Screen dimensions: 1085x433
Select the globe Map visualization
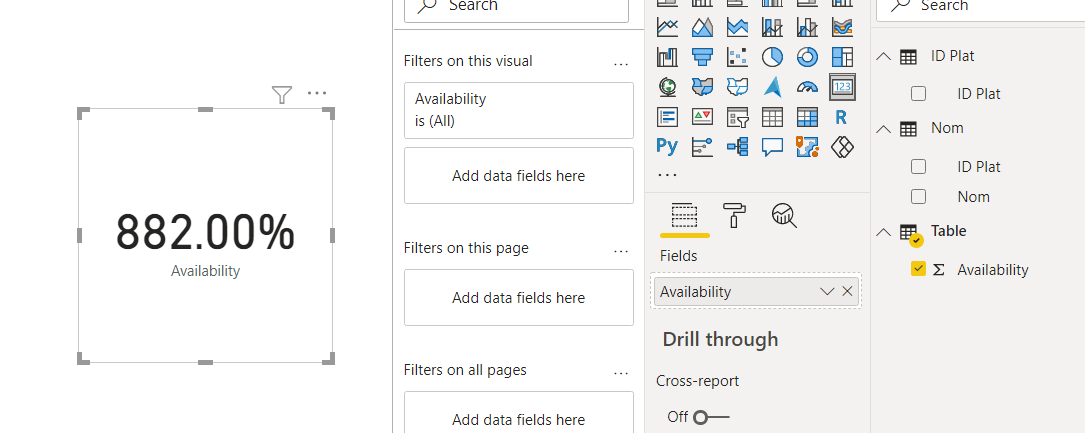point(668,86)
